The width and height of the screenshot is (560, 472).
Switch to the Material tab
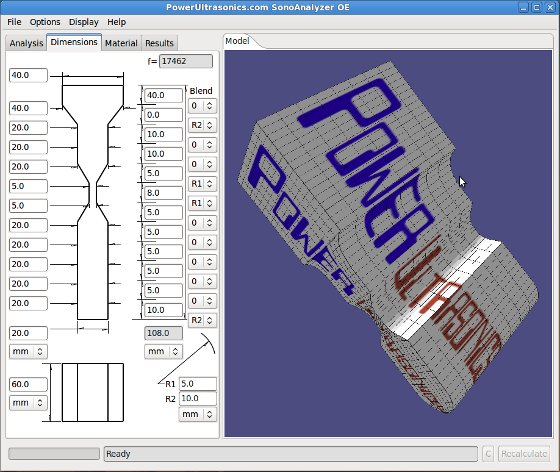click(121, 43)
